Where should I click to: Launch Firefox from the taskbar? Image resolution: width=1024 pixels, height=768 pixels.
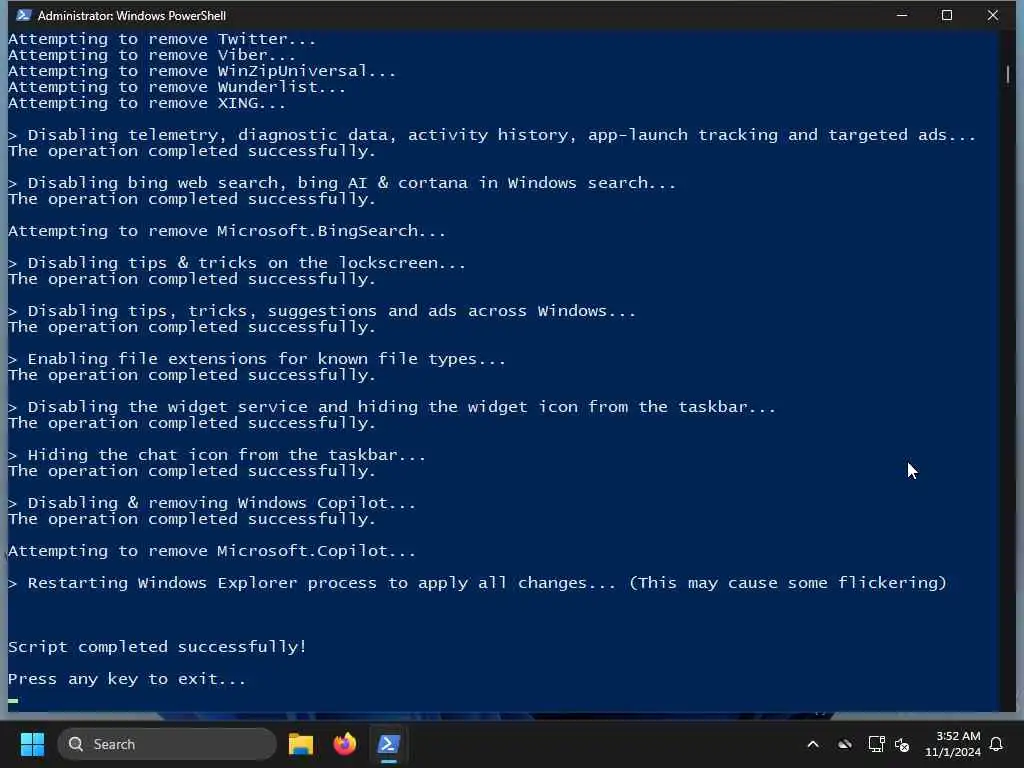345,744
